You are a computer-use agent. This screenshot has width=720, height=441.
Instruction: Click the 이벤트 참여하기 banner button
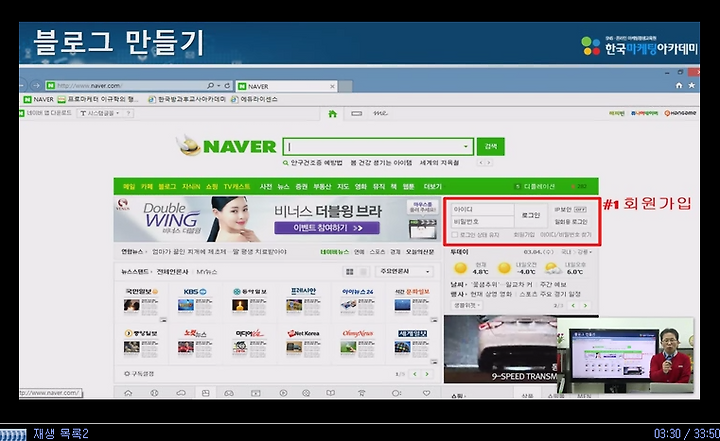[x=327, y=228]
